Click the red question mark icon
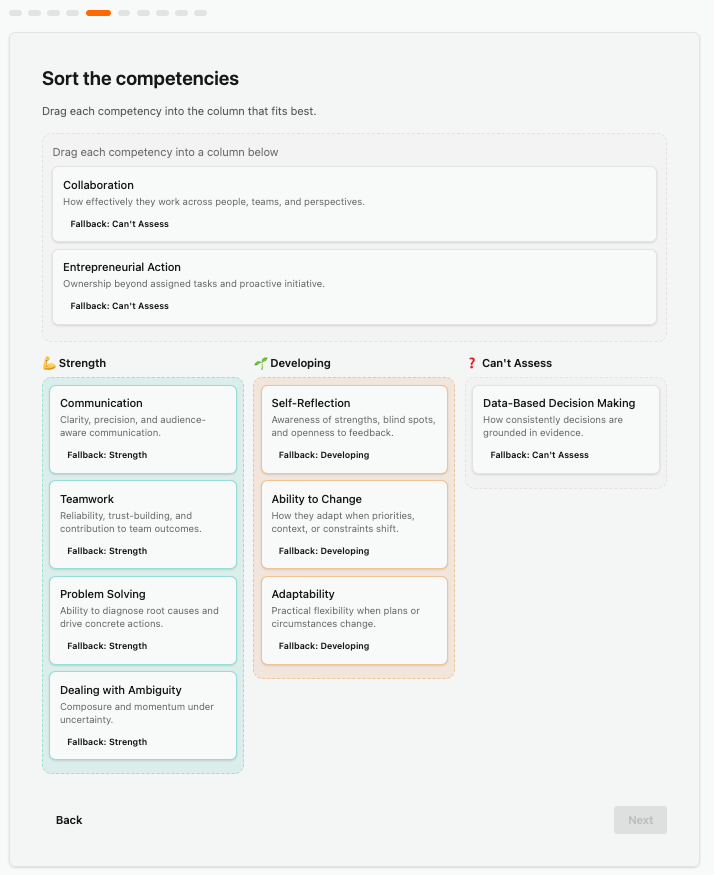 (x=472, y=363)
